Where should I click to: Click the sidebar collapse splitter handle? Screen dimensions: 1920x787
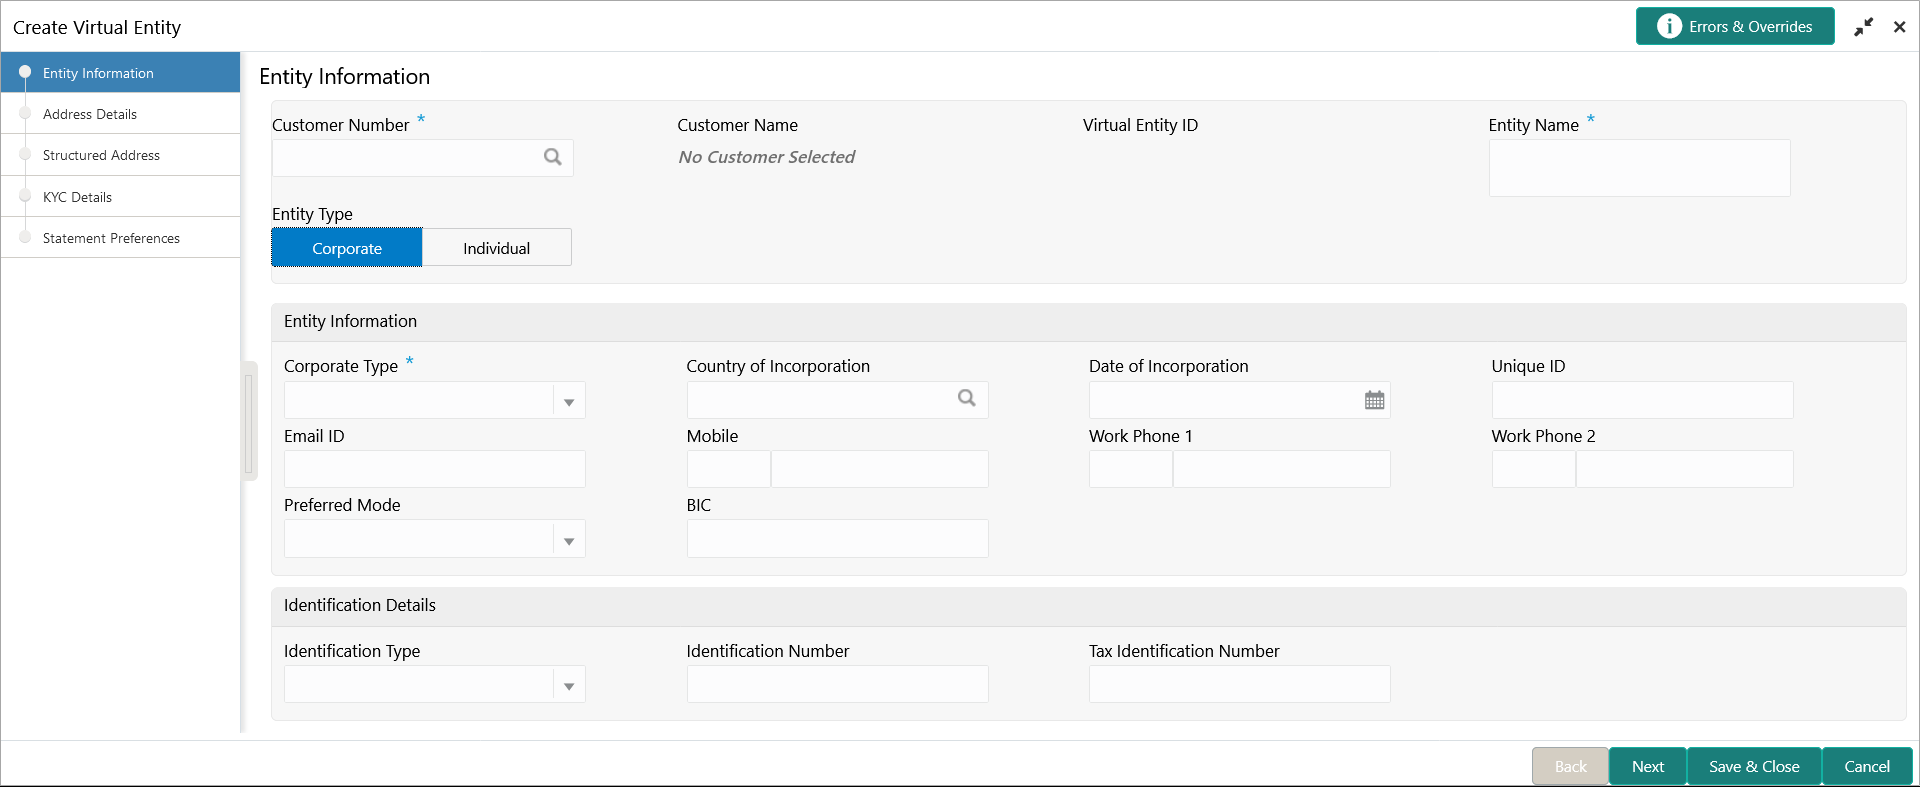249,420
